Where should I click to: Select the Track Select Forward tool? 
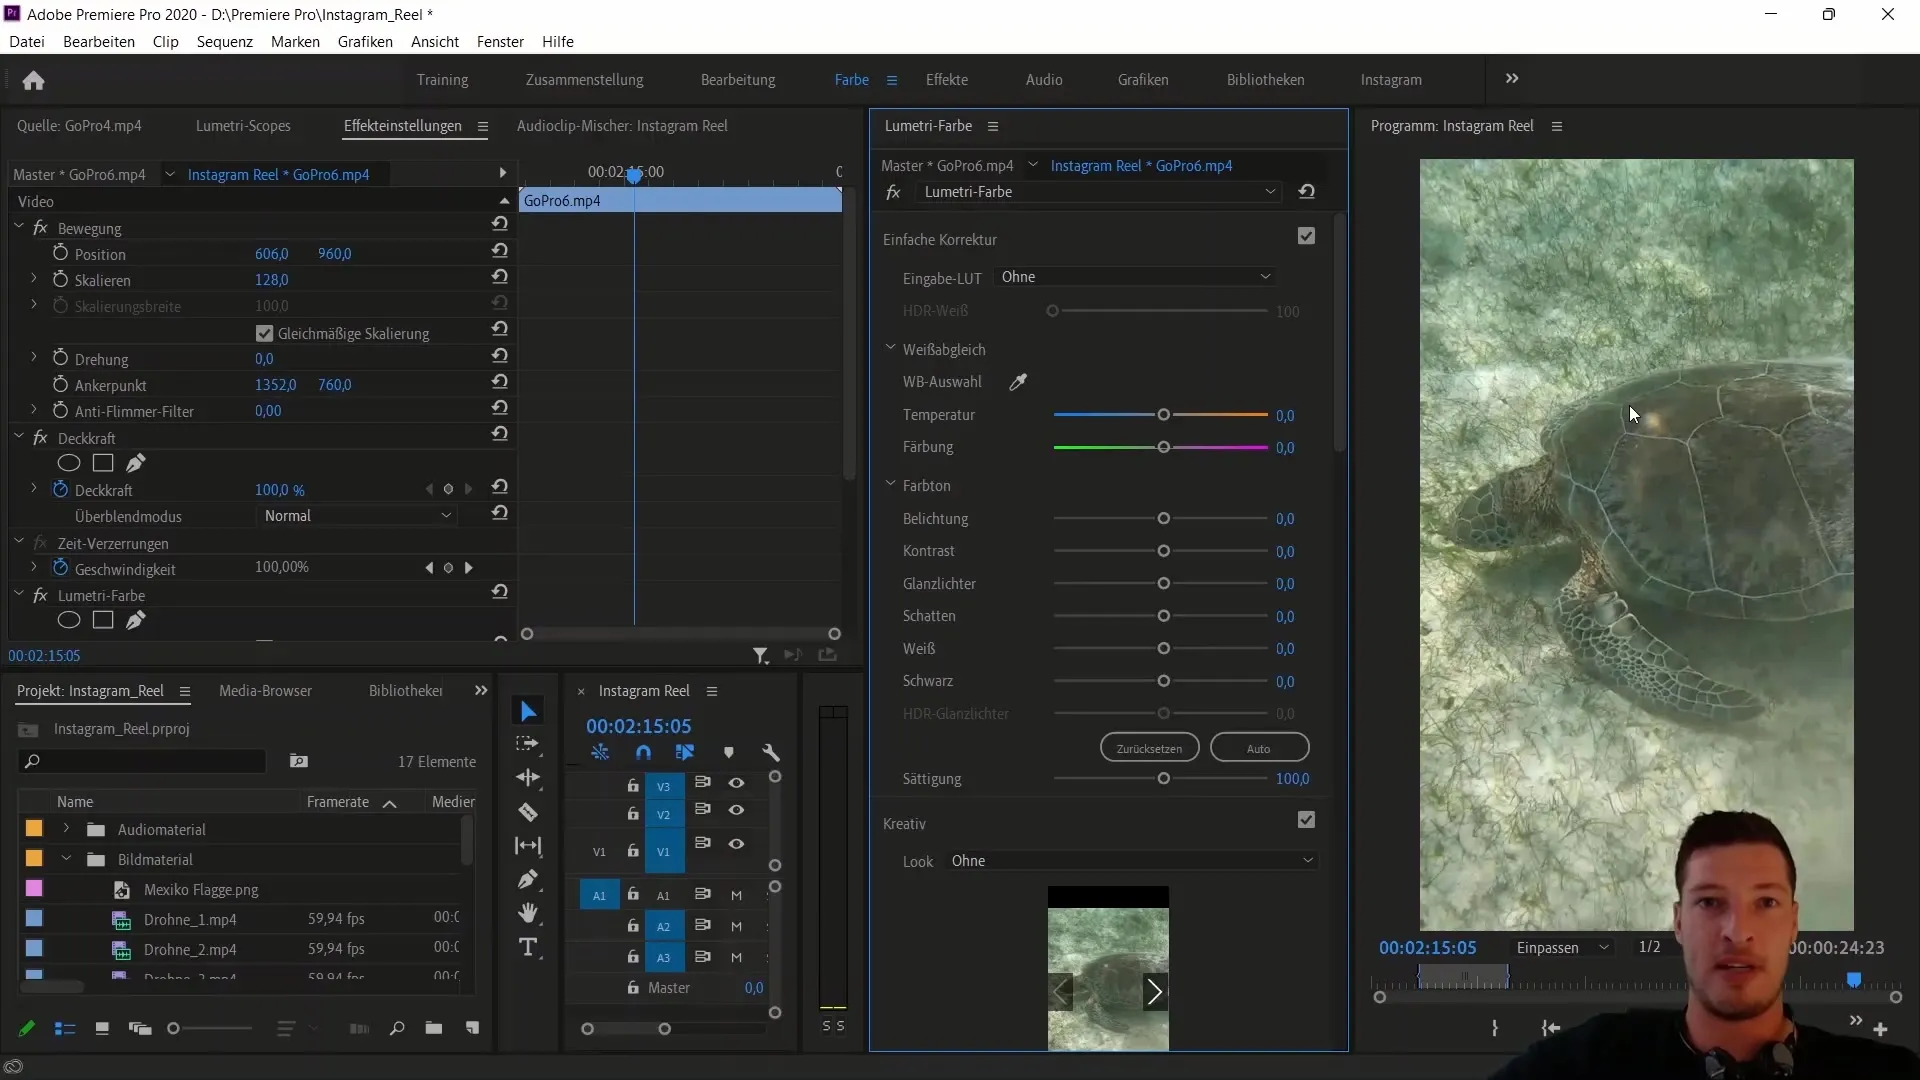(528, 744)
